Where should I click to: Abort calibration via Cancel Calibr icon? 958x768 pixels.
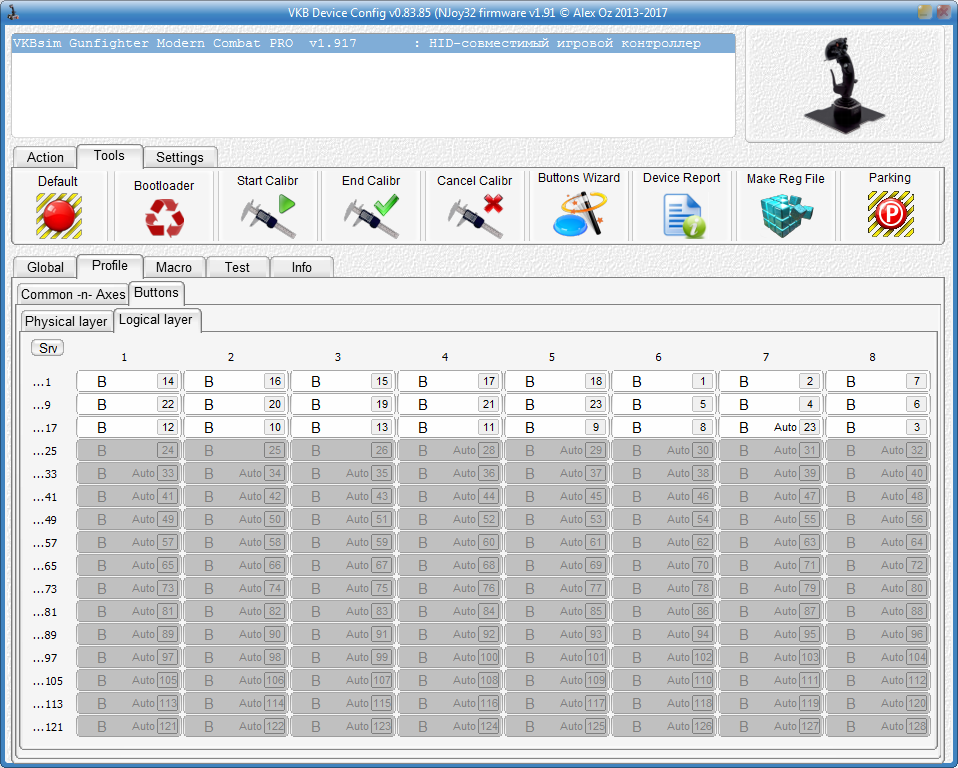[x=475, y=216]
